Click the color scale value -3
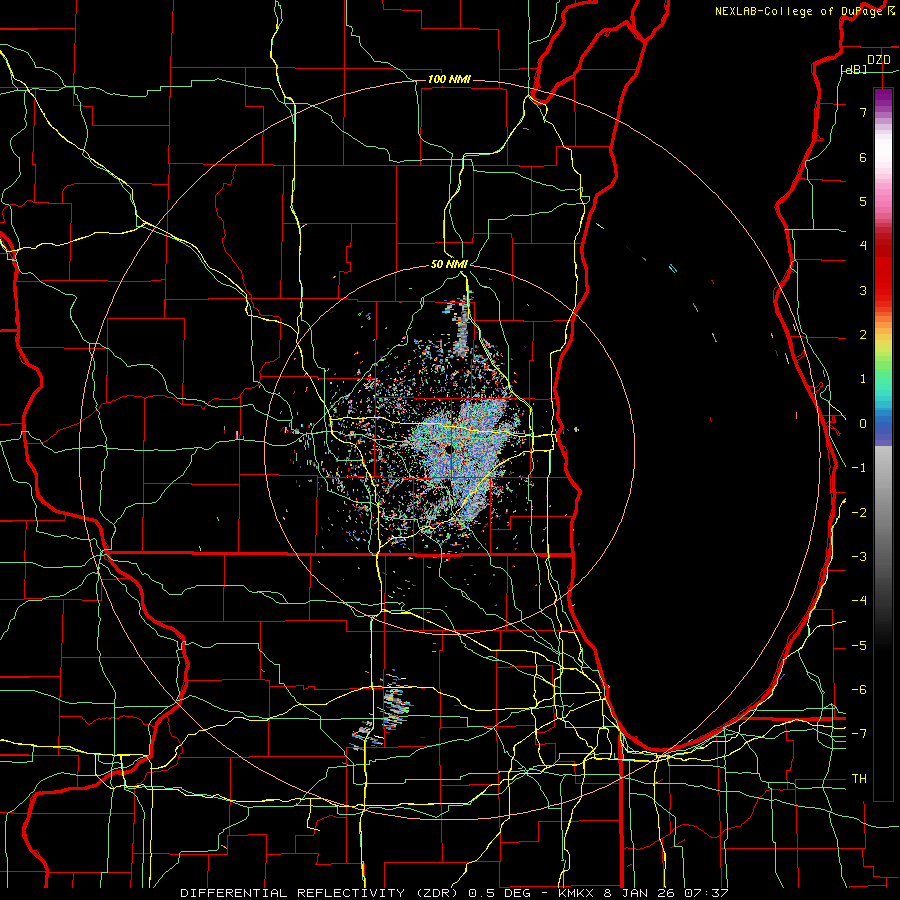This screenshot has width=900, height=900. click(859, 557)
